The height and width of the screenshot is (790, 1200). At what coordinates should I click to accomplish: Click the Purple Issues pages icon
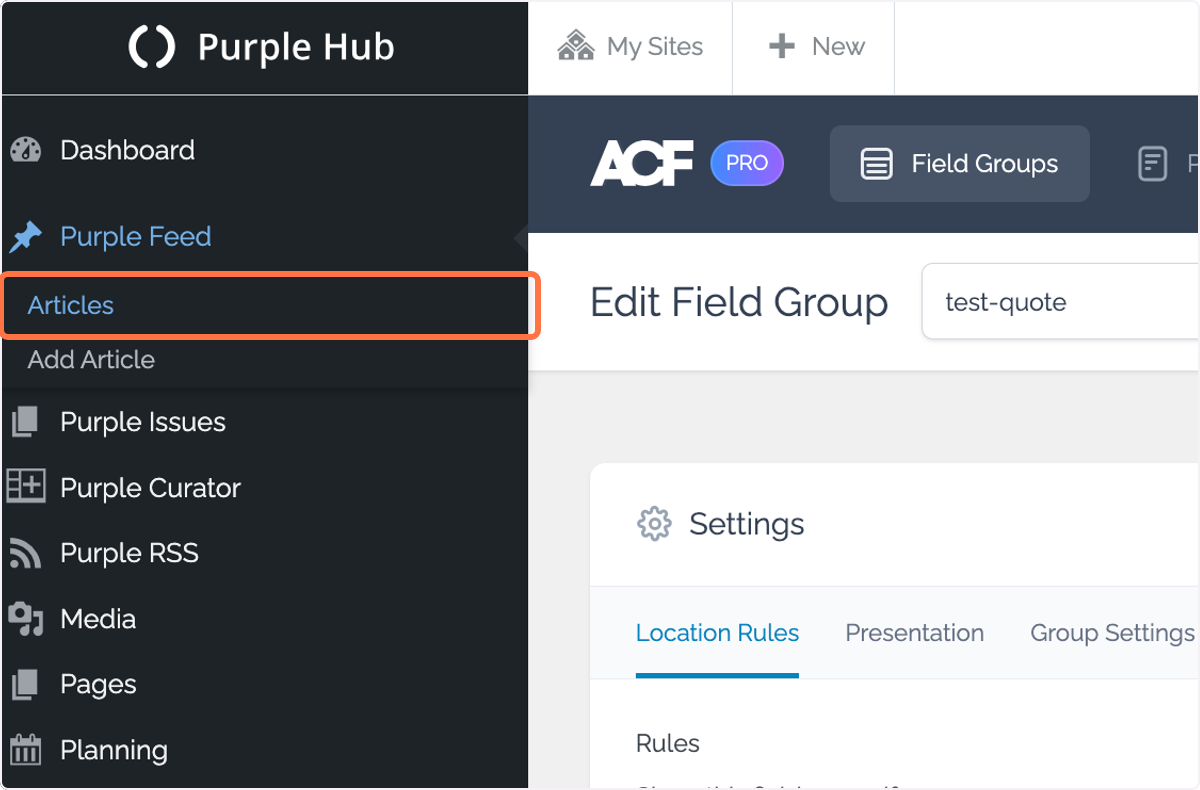25,422
